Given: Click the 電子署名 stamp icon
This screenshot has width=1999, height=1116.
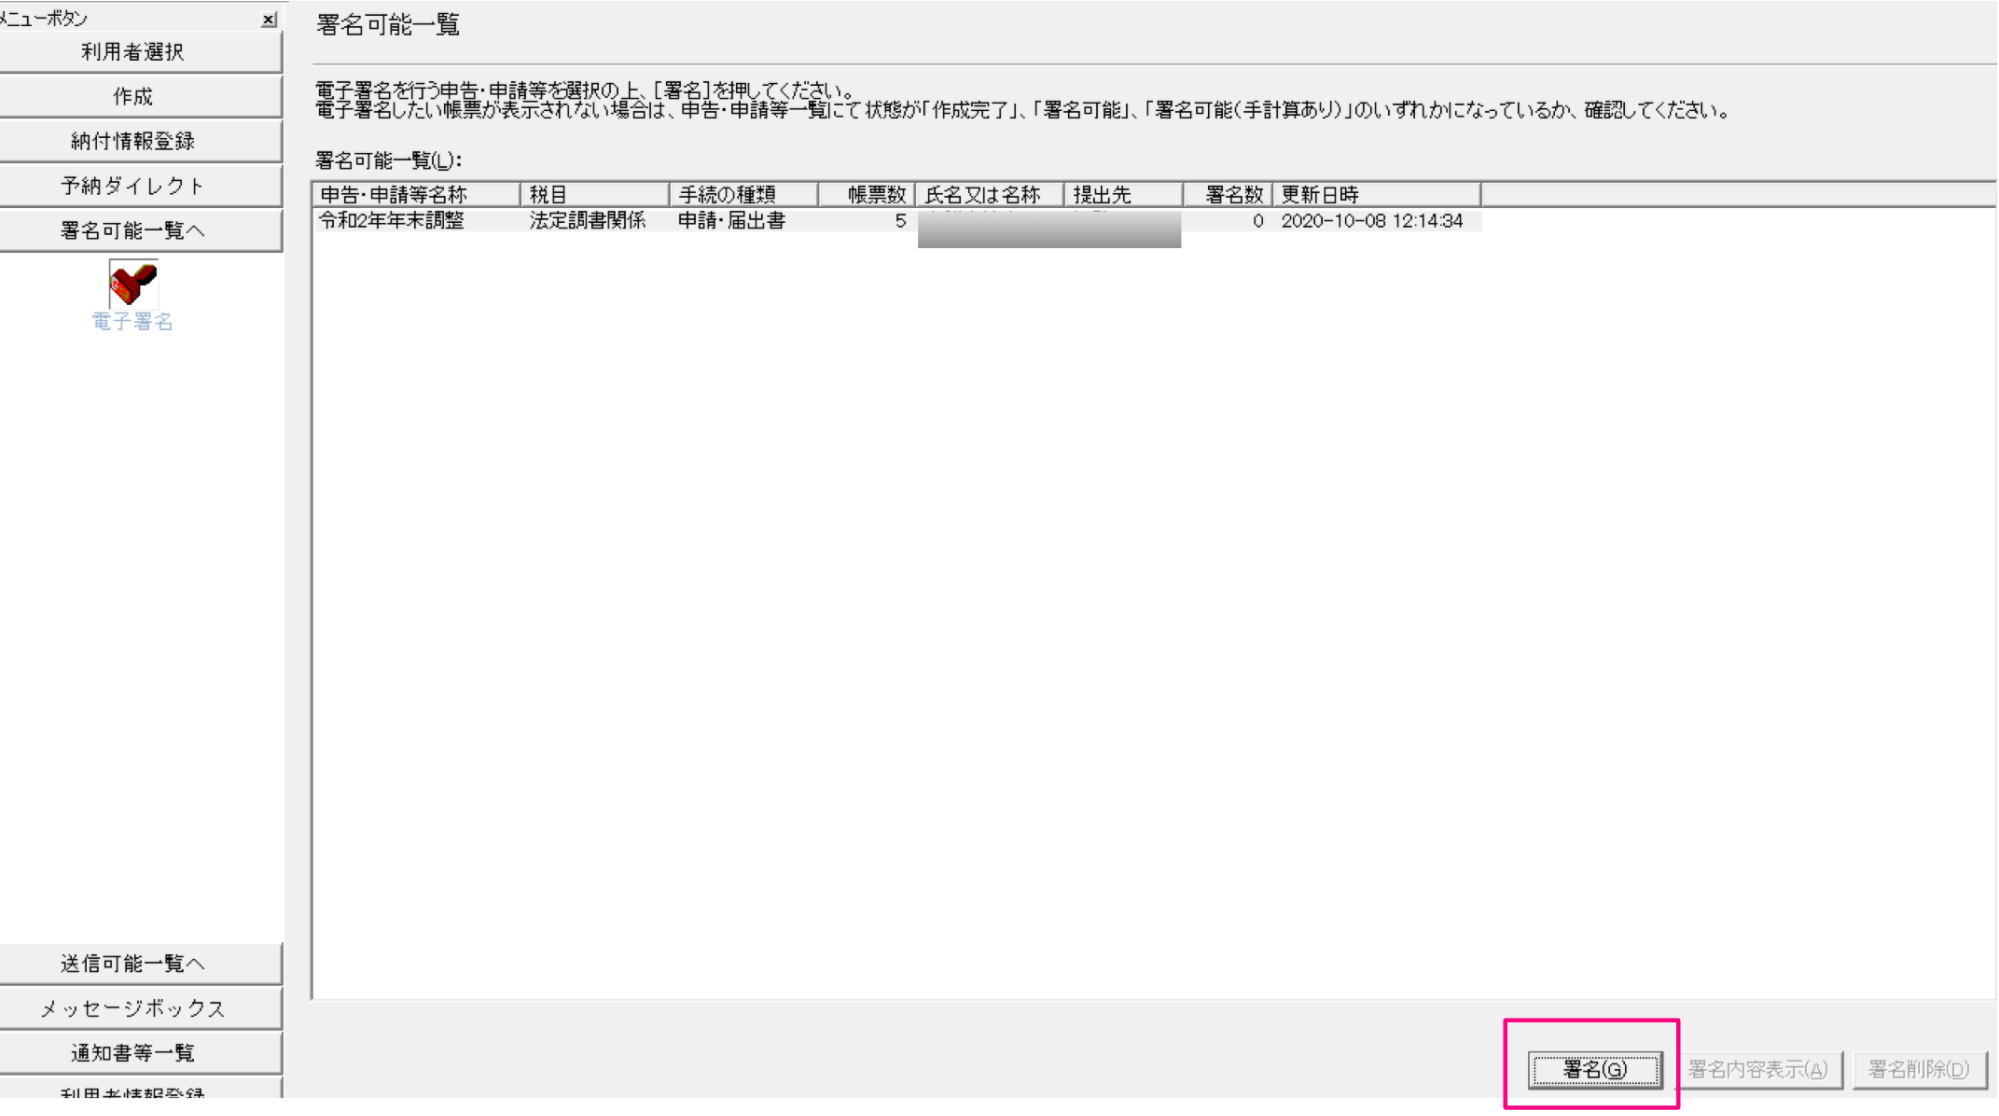Looking at the screenshot, I should pos(133,284).
